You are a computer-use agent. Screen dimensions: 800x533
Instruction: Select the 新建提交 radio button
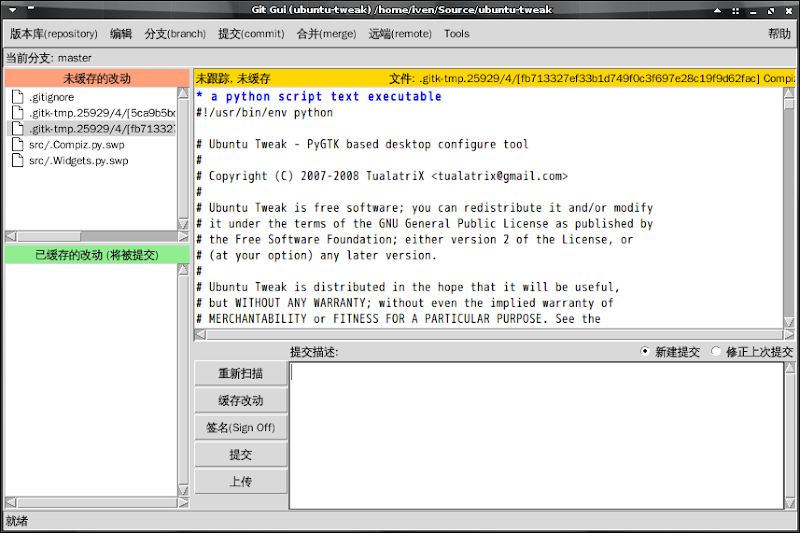tap(645, 351)
